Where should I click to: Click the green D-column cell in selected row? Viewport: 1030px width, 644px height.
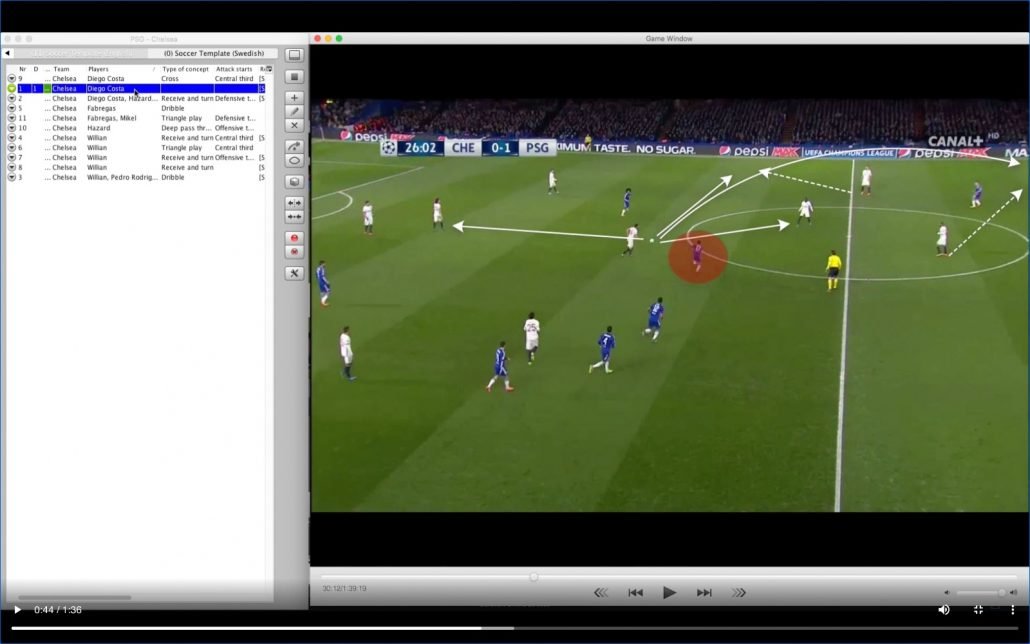point(47,88)
